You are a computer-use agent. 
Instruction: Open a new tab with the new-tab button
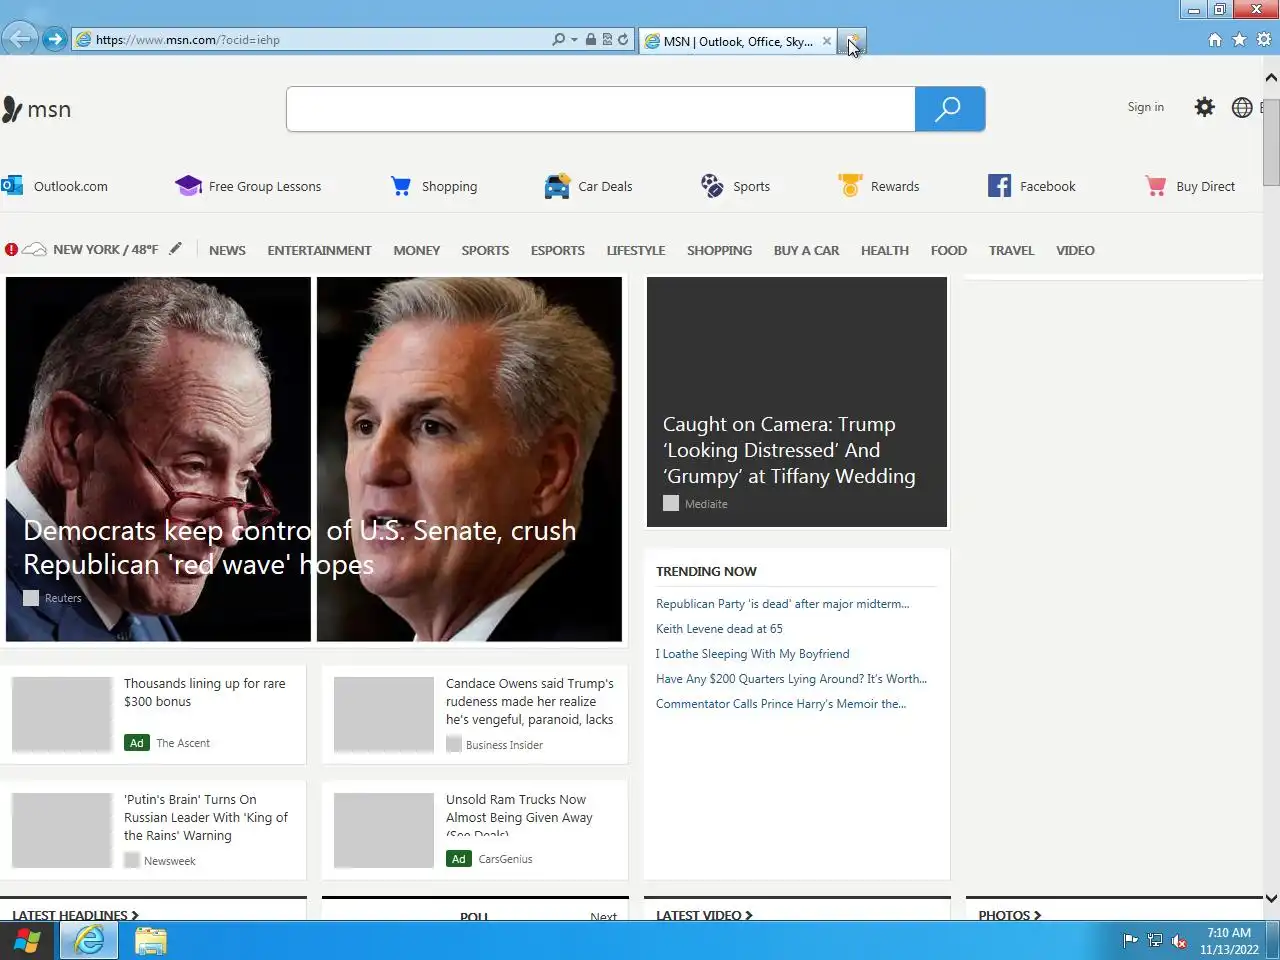[852, 41]
